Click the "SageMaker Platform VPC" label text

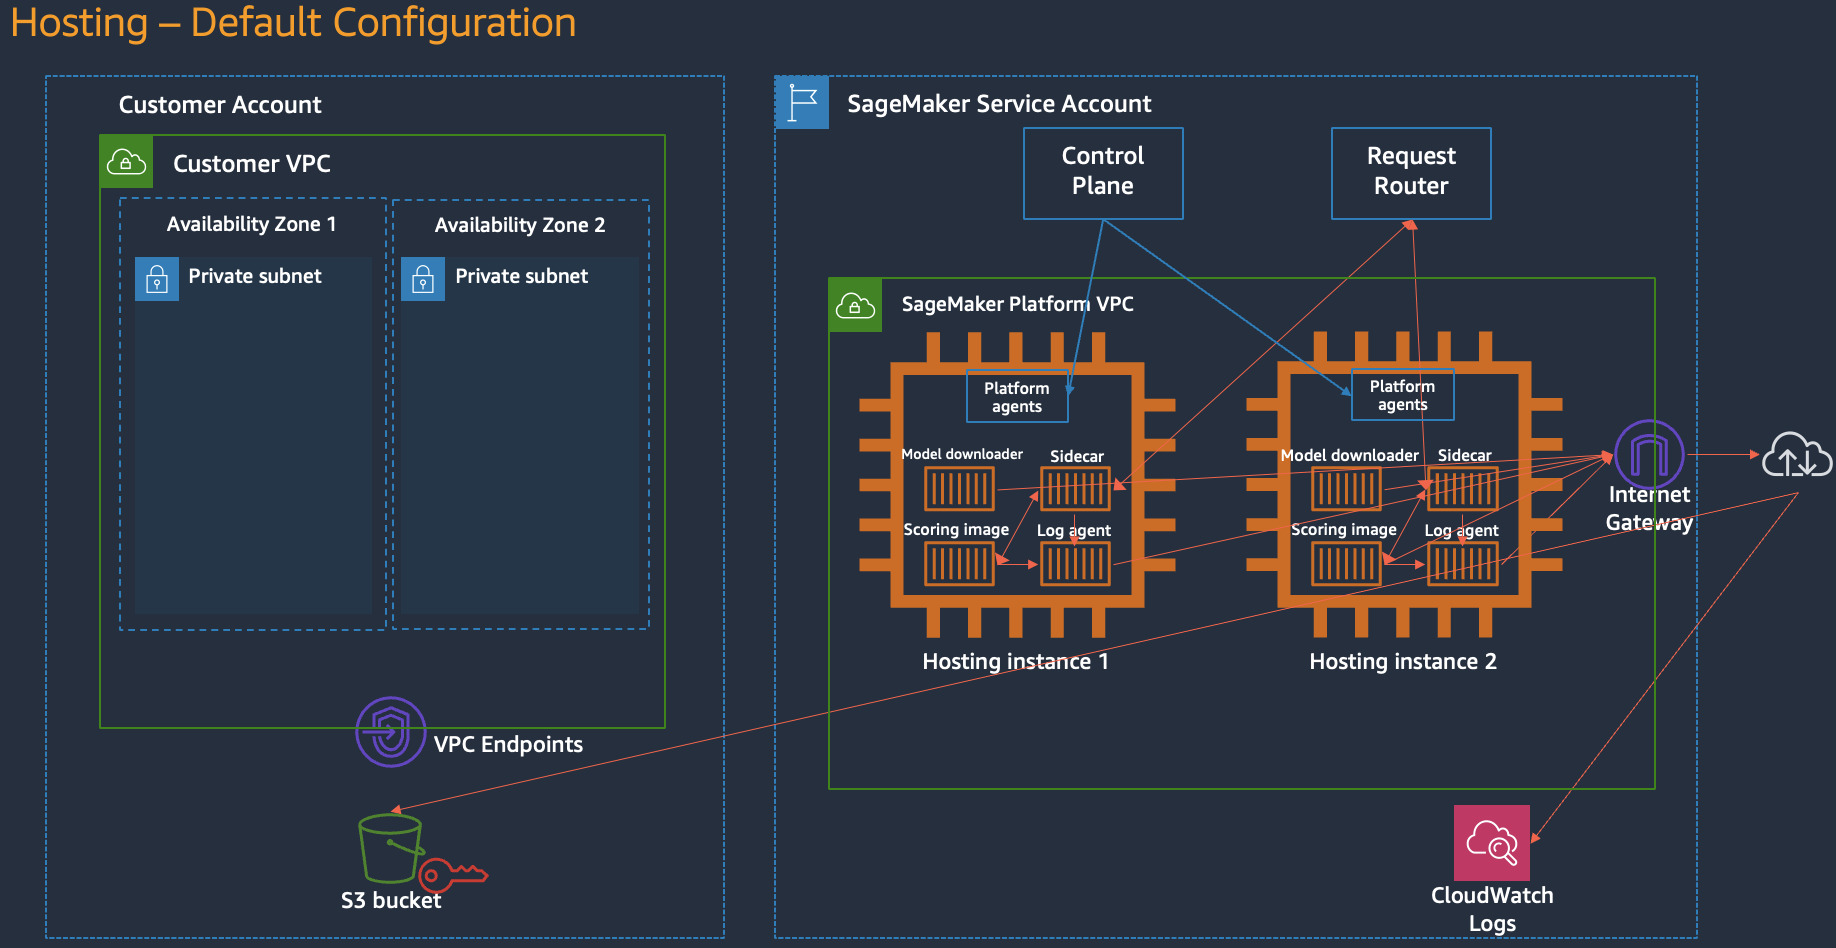click(x=1018, y=304)
